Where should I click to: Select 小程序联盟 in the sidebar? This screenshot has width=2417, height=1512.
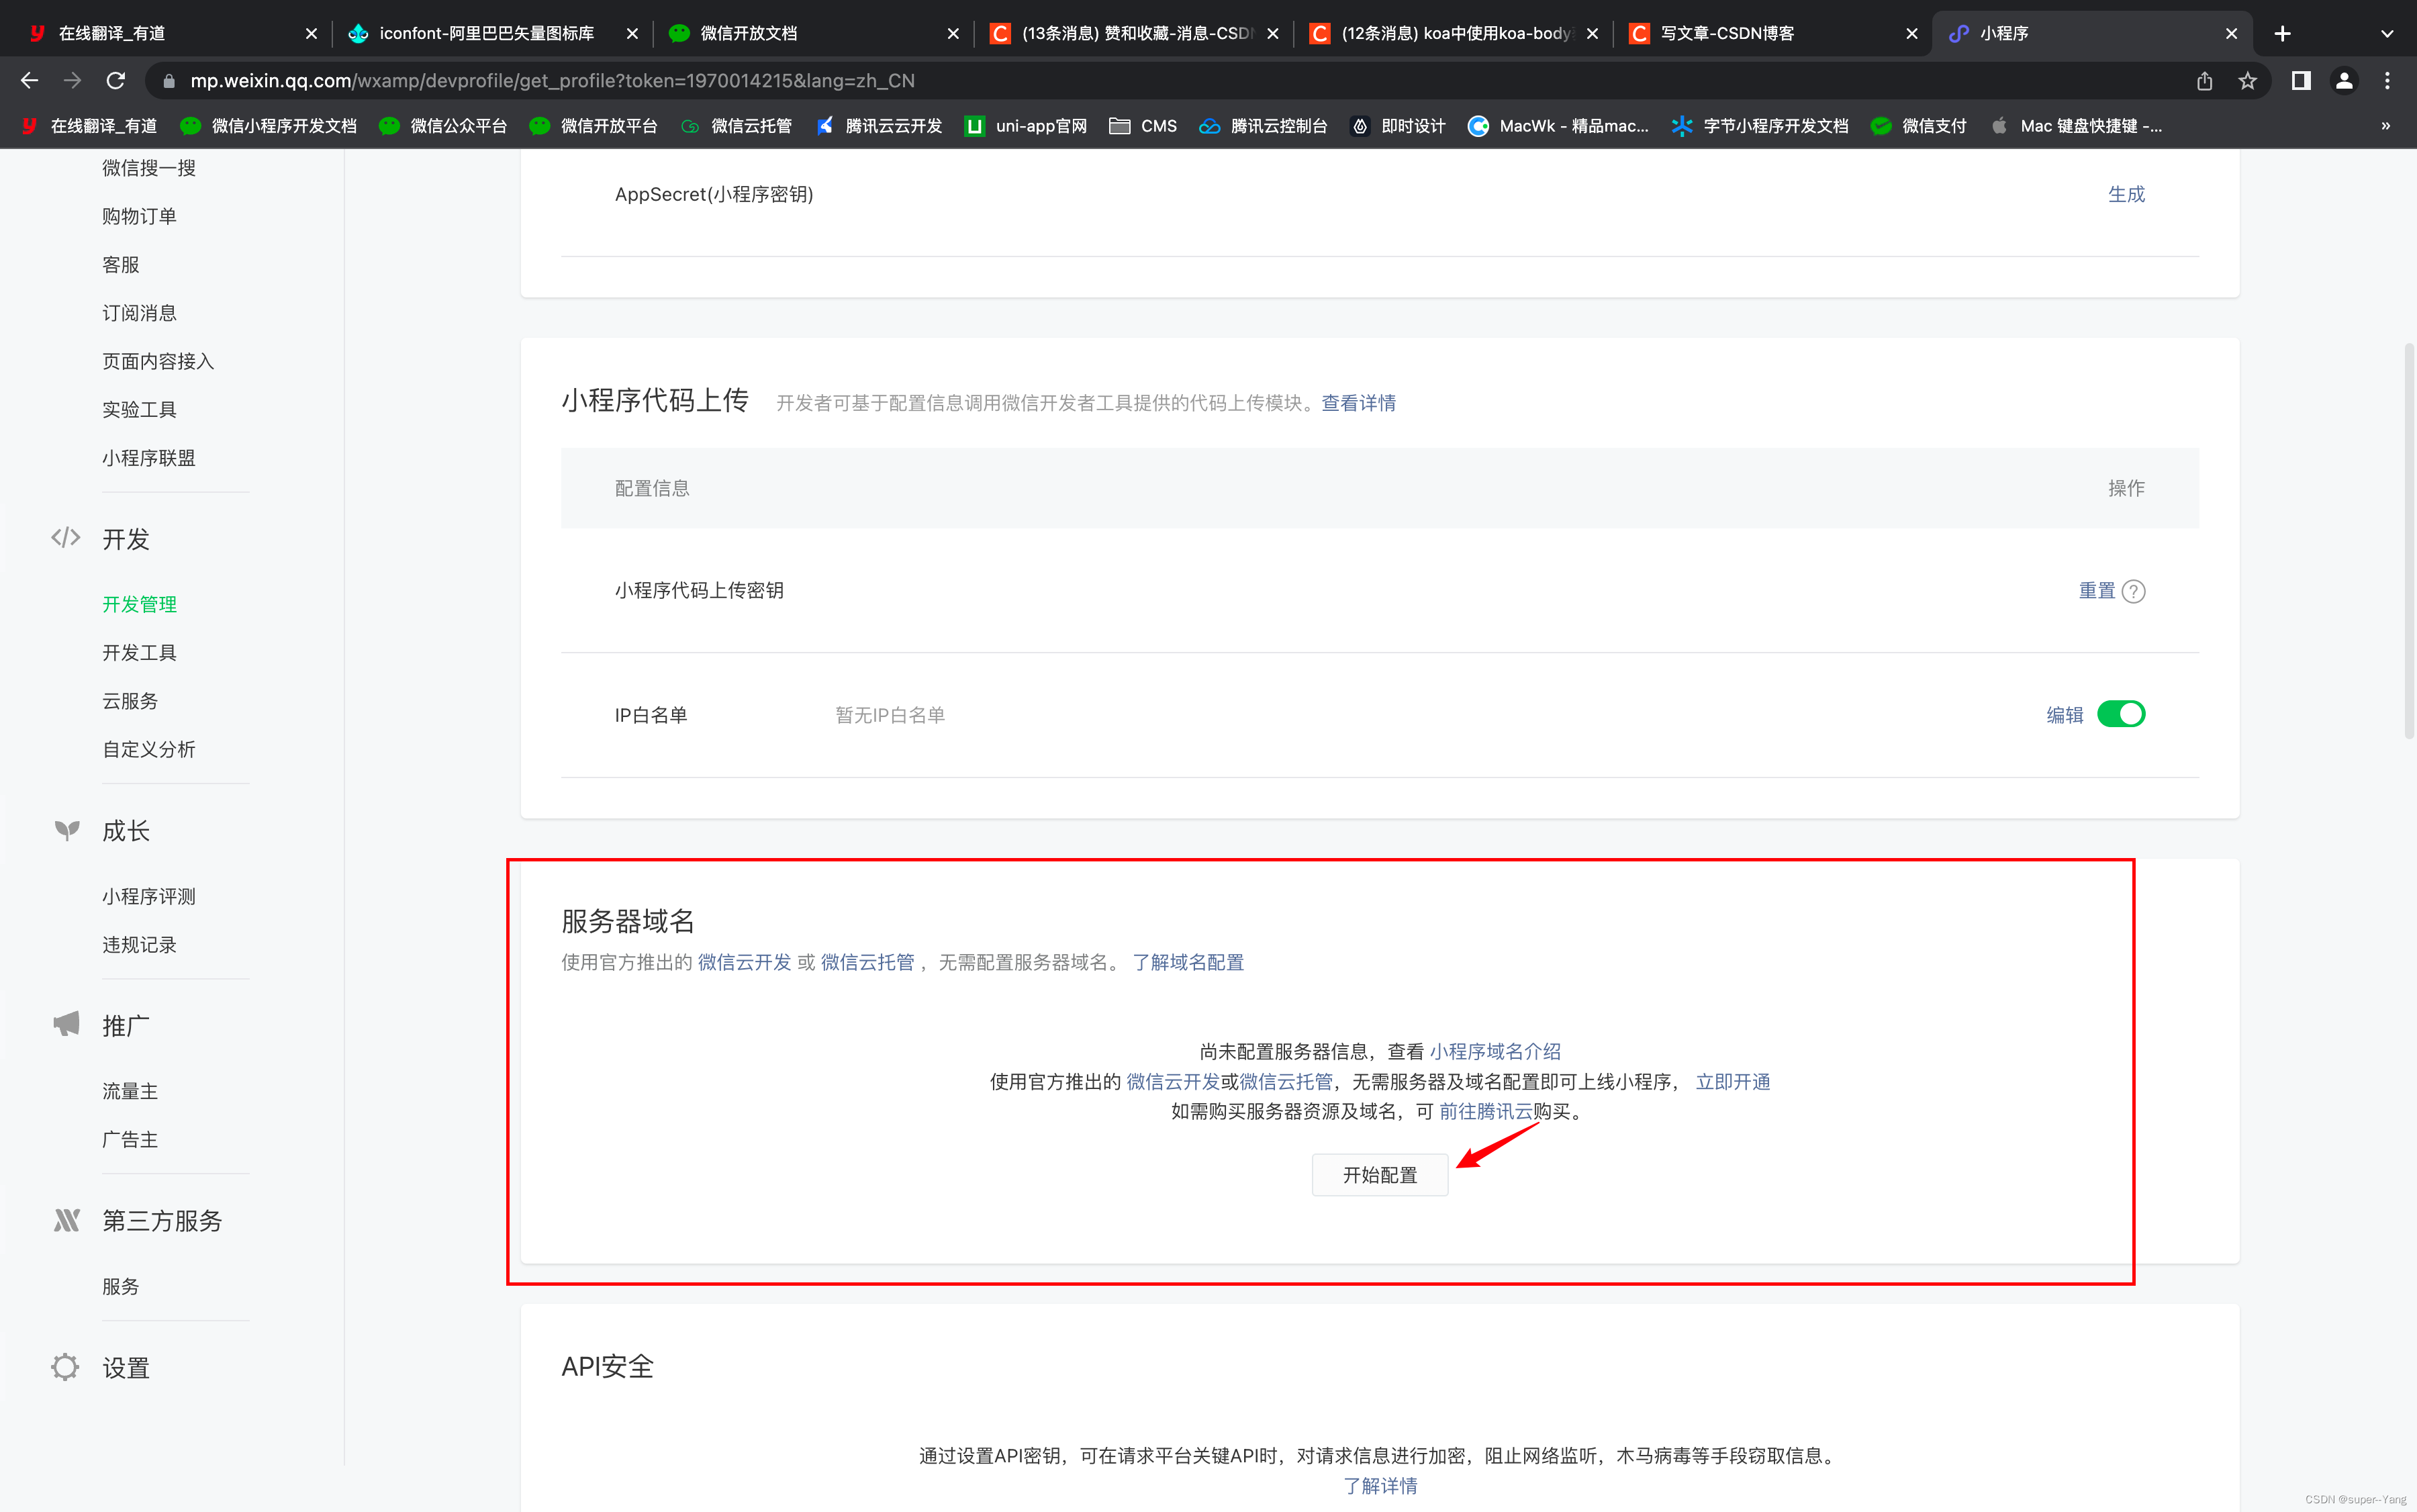(149, 458)
